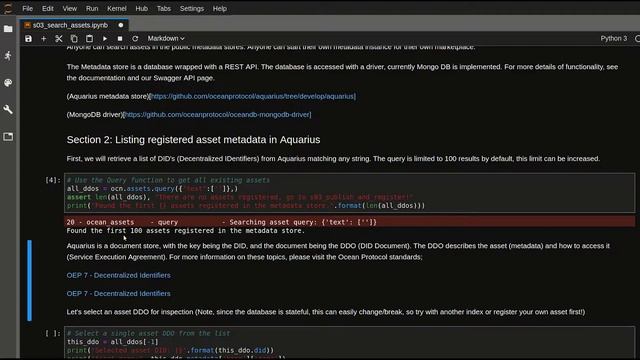Open the Tabs menu
The image size is (640, 360).
point(164,8)
